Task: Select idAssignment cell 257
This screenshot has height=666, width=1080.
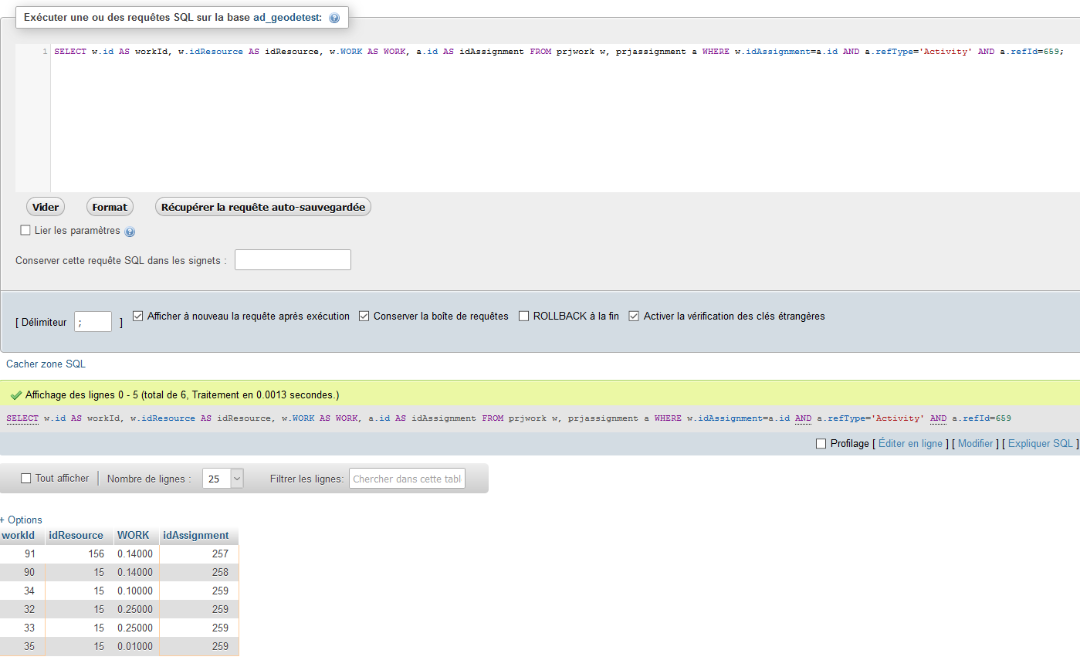Action: pos(199,554)
